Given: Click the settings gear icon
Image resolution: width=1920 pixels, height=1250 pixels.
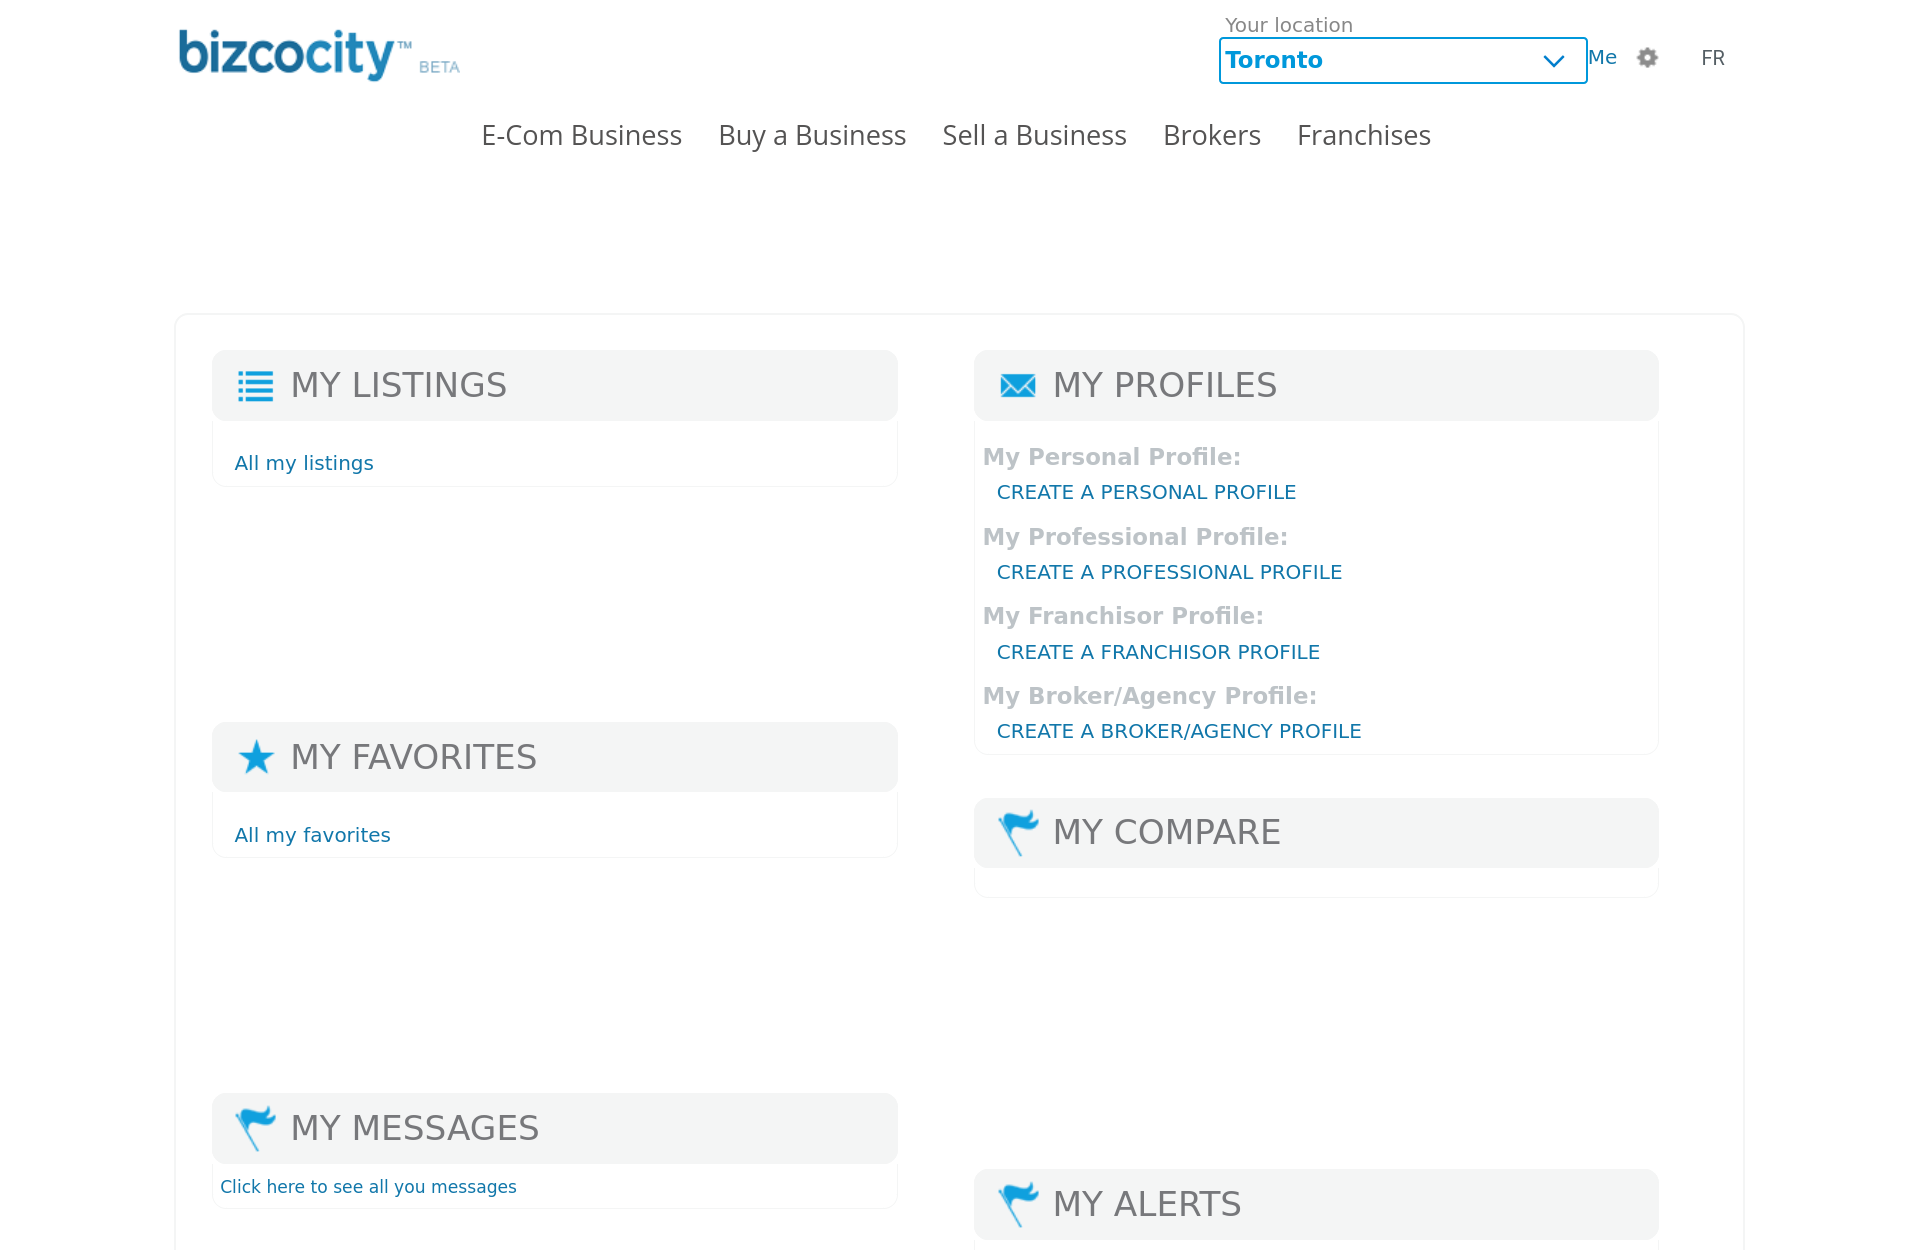Looking at the screenshot, I should point(1647,58).
